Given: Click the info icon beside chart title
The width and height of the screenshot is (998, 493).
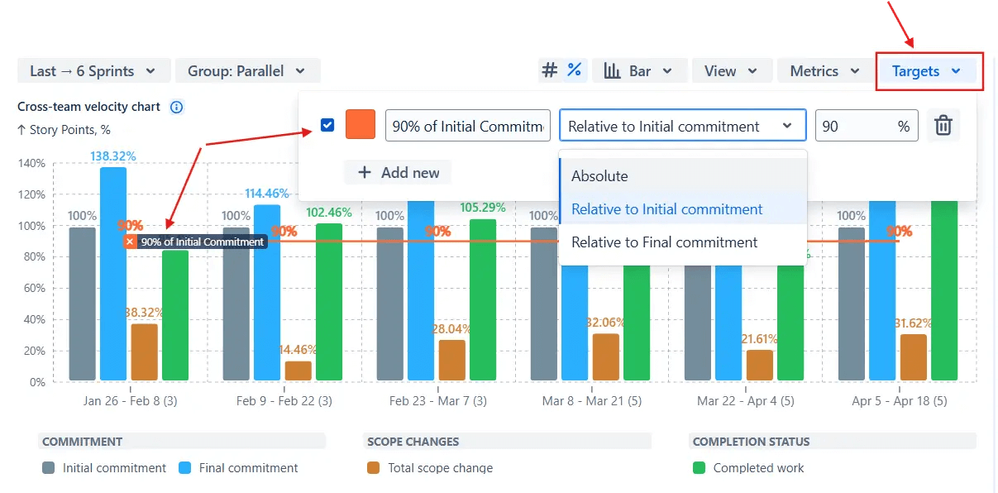Looking at the screenshot, I should [176, 107].
